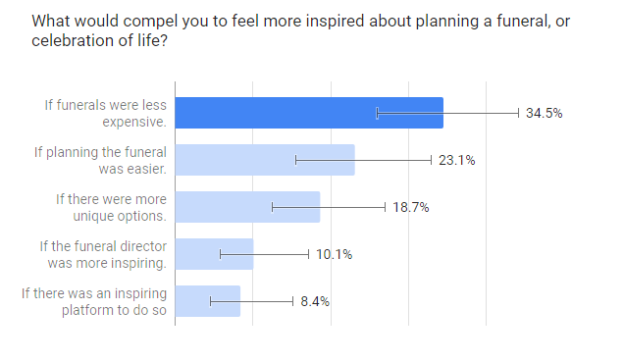Click the chart title about funeral planning
Viewport: 624px width, 362px height.
pyautogui.click(x=300, y=31)
